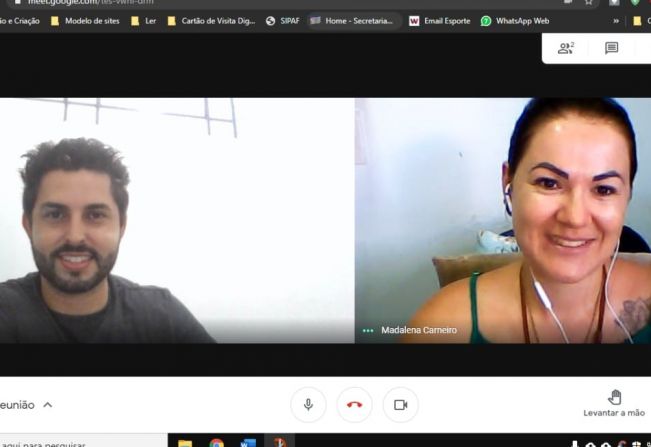
Task: Turn off the camera
Action: [401, 405]
